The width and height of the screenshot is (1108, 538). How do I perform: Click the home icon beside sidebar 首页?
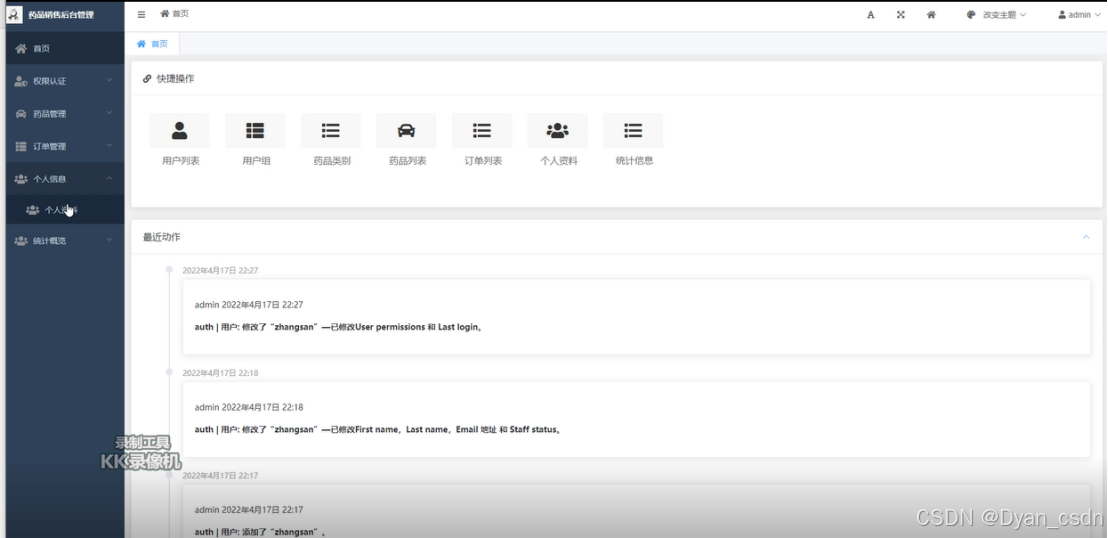coord(21,49)
